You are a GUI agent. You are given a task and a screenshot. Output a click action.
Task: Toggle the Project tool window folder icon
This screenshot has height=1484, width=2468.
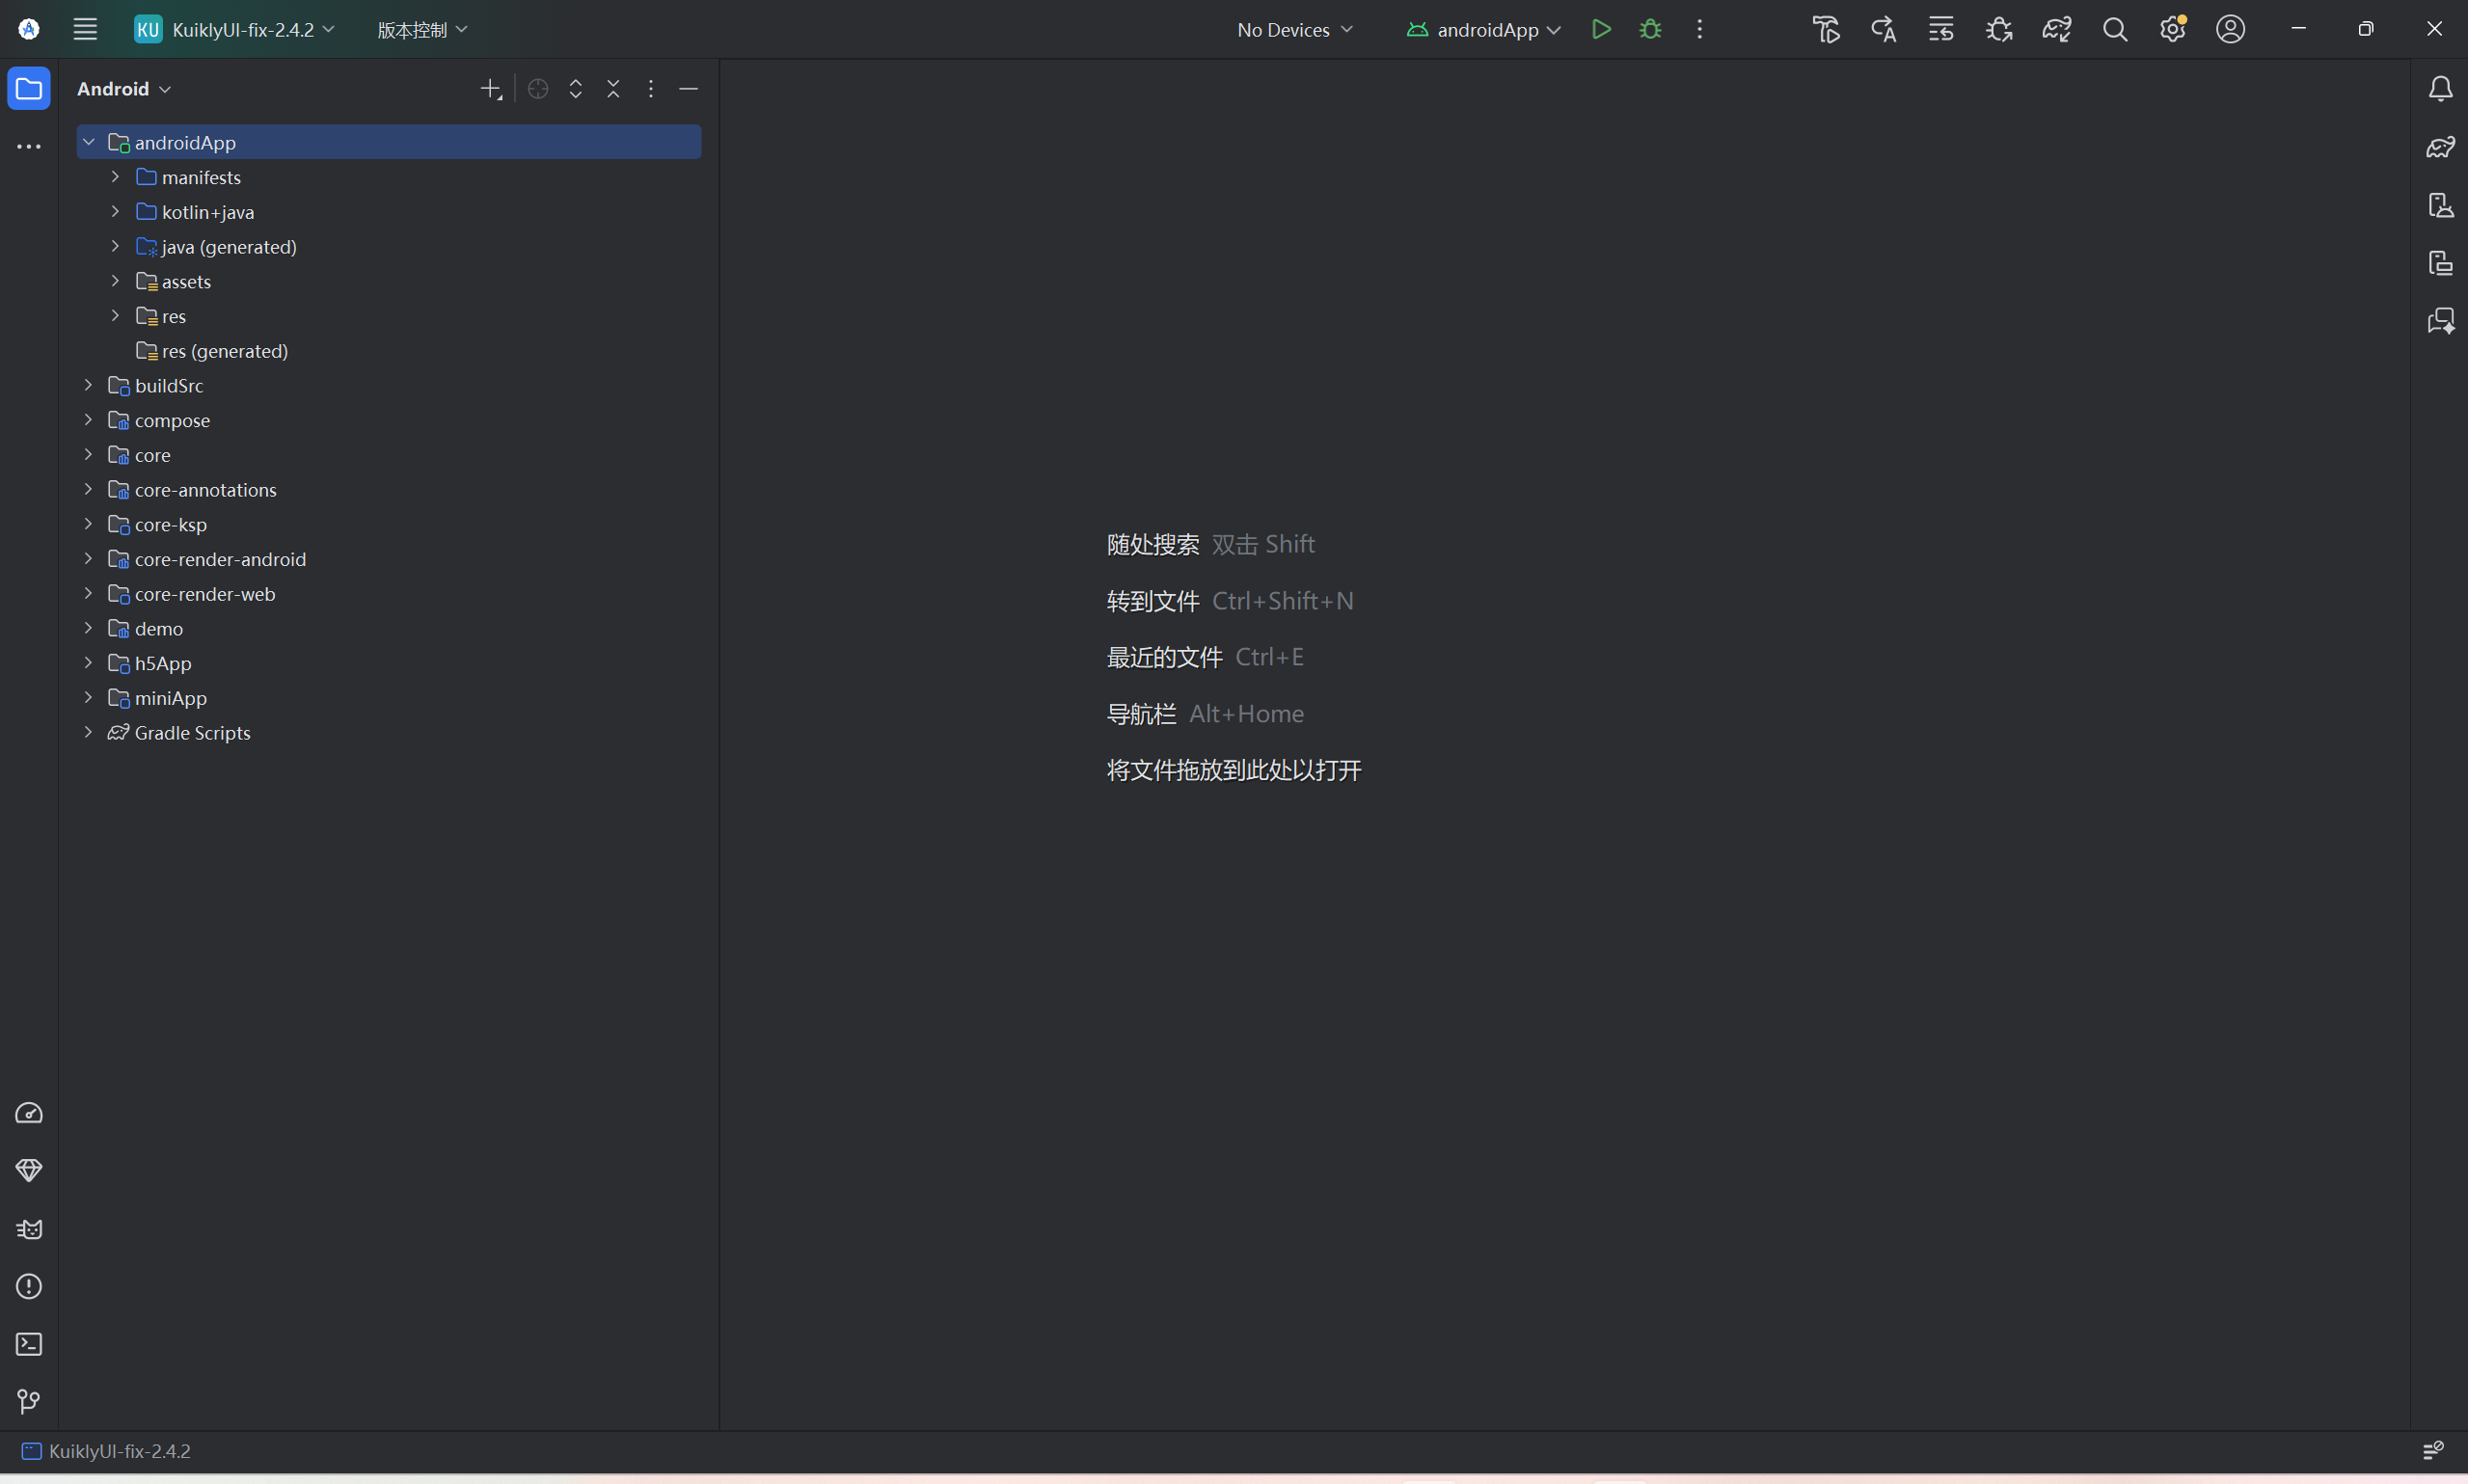pos(29,89)
